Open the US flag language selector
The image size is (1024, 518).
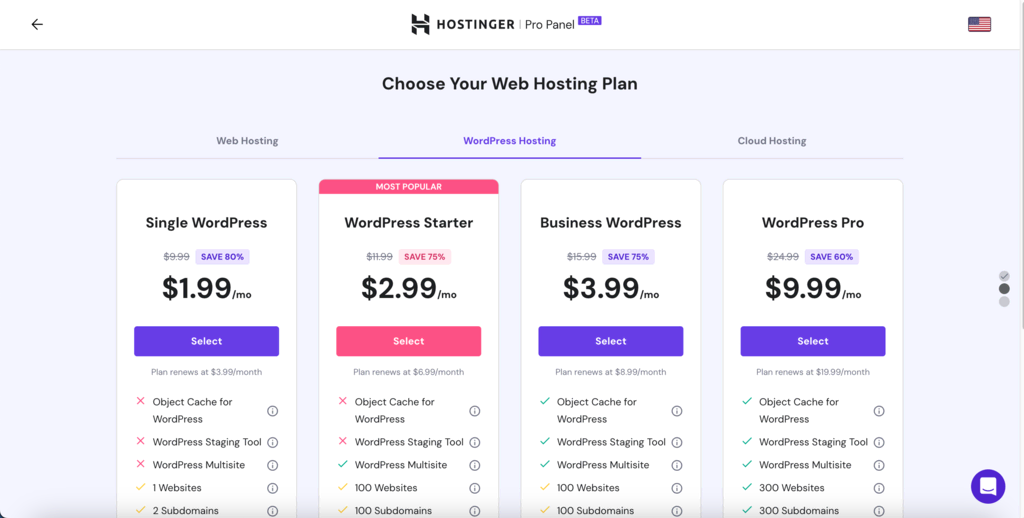[979, 24]
